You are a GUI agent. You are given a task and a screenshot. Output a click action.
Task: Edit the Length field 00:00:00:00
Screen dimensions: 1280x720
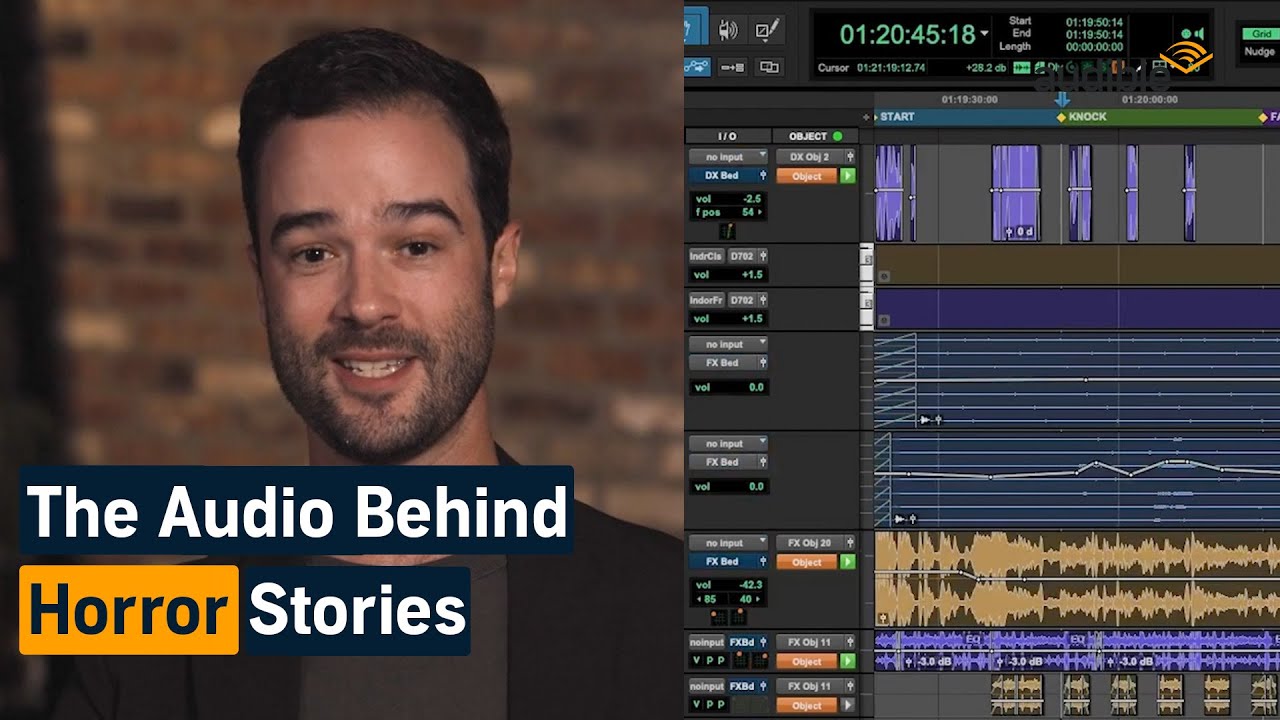click(1093, 47)
